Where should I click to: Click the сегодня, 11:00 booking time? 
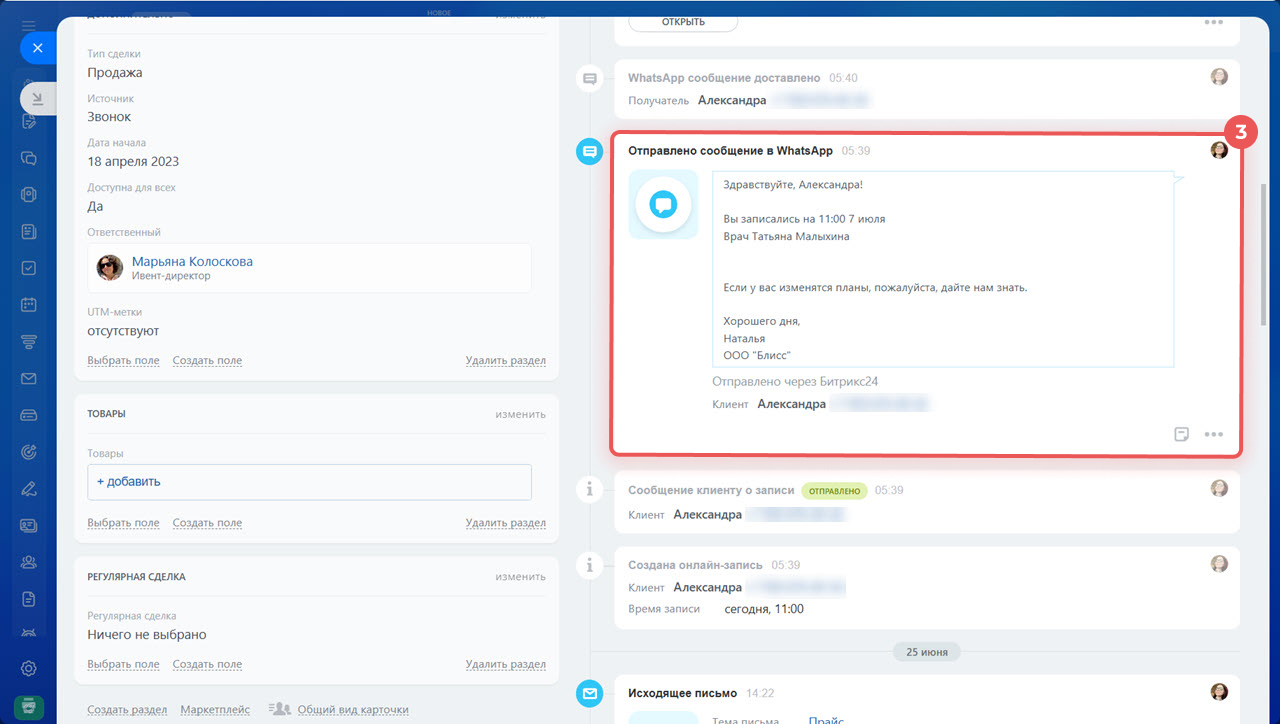click(x=764, y=609)
